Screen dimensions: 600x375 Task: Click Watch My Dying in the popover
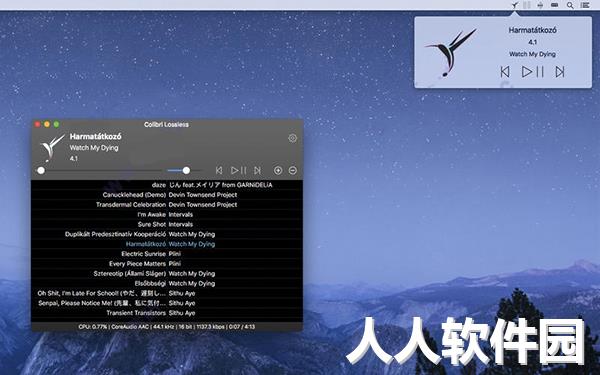(x=532, y=54)
